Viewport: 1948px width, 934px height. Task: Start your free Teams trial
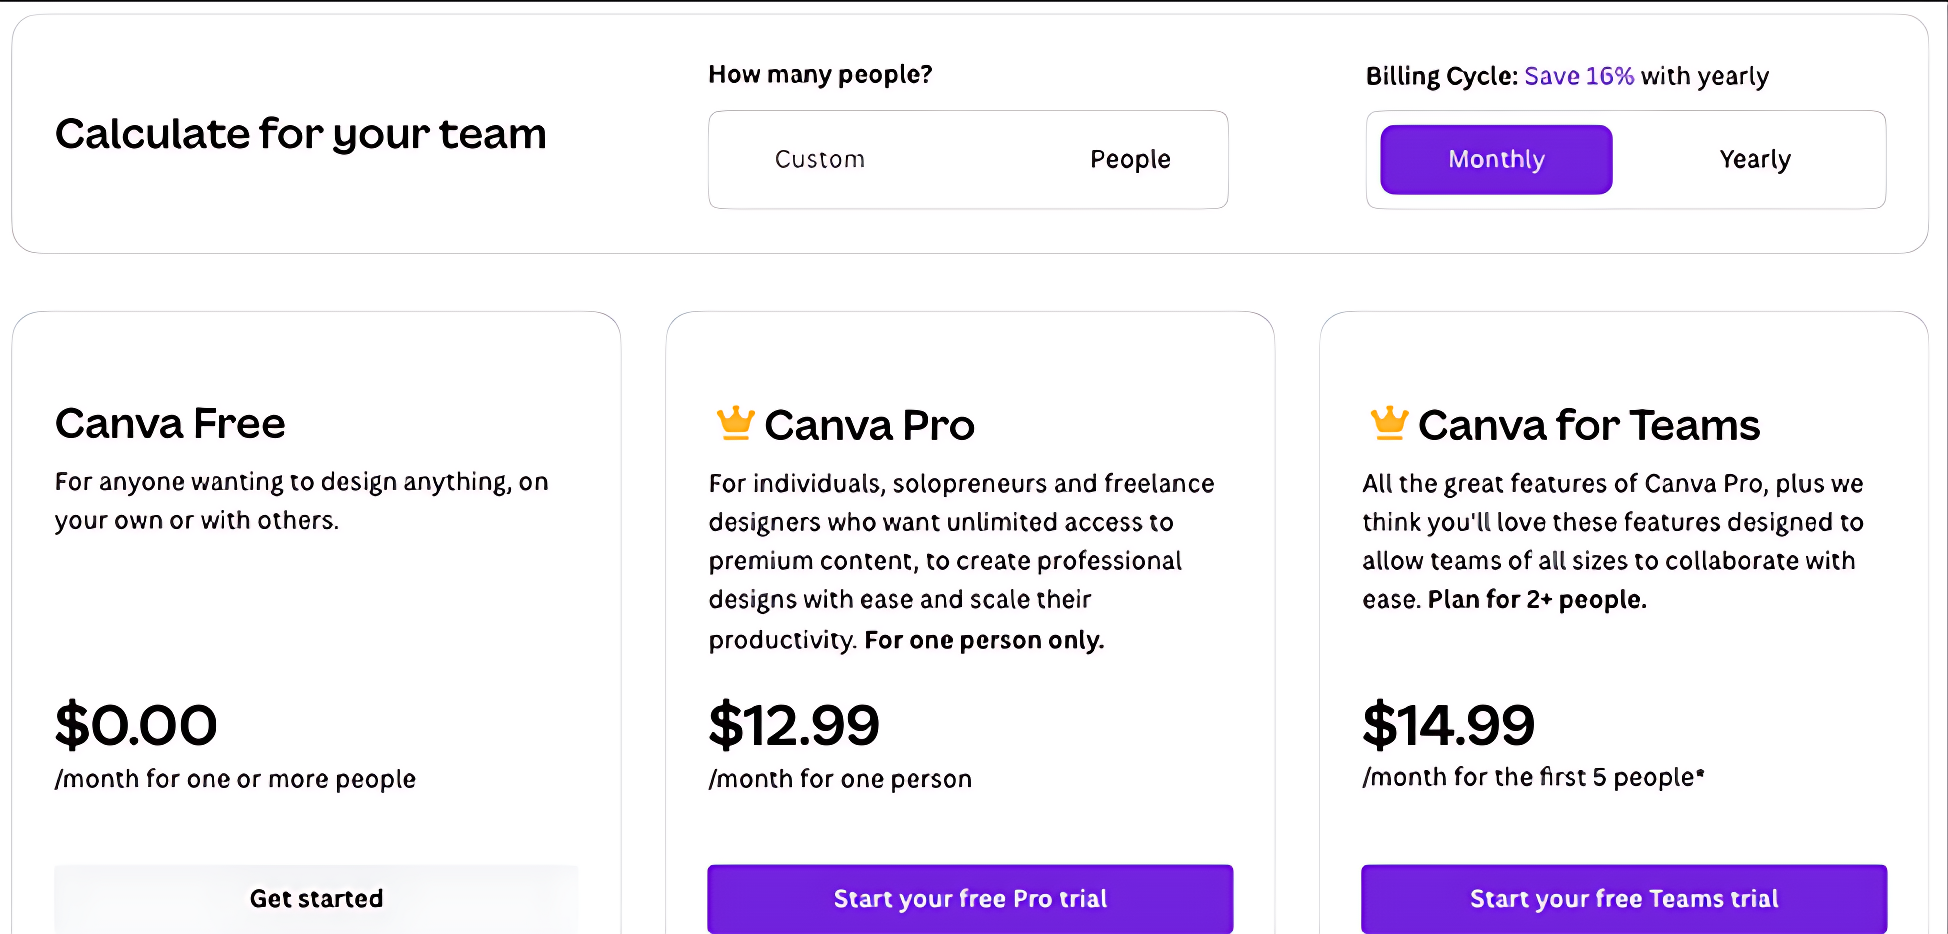click(1622, 898)
